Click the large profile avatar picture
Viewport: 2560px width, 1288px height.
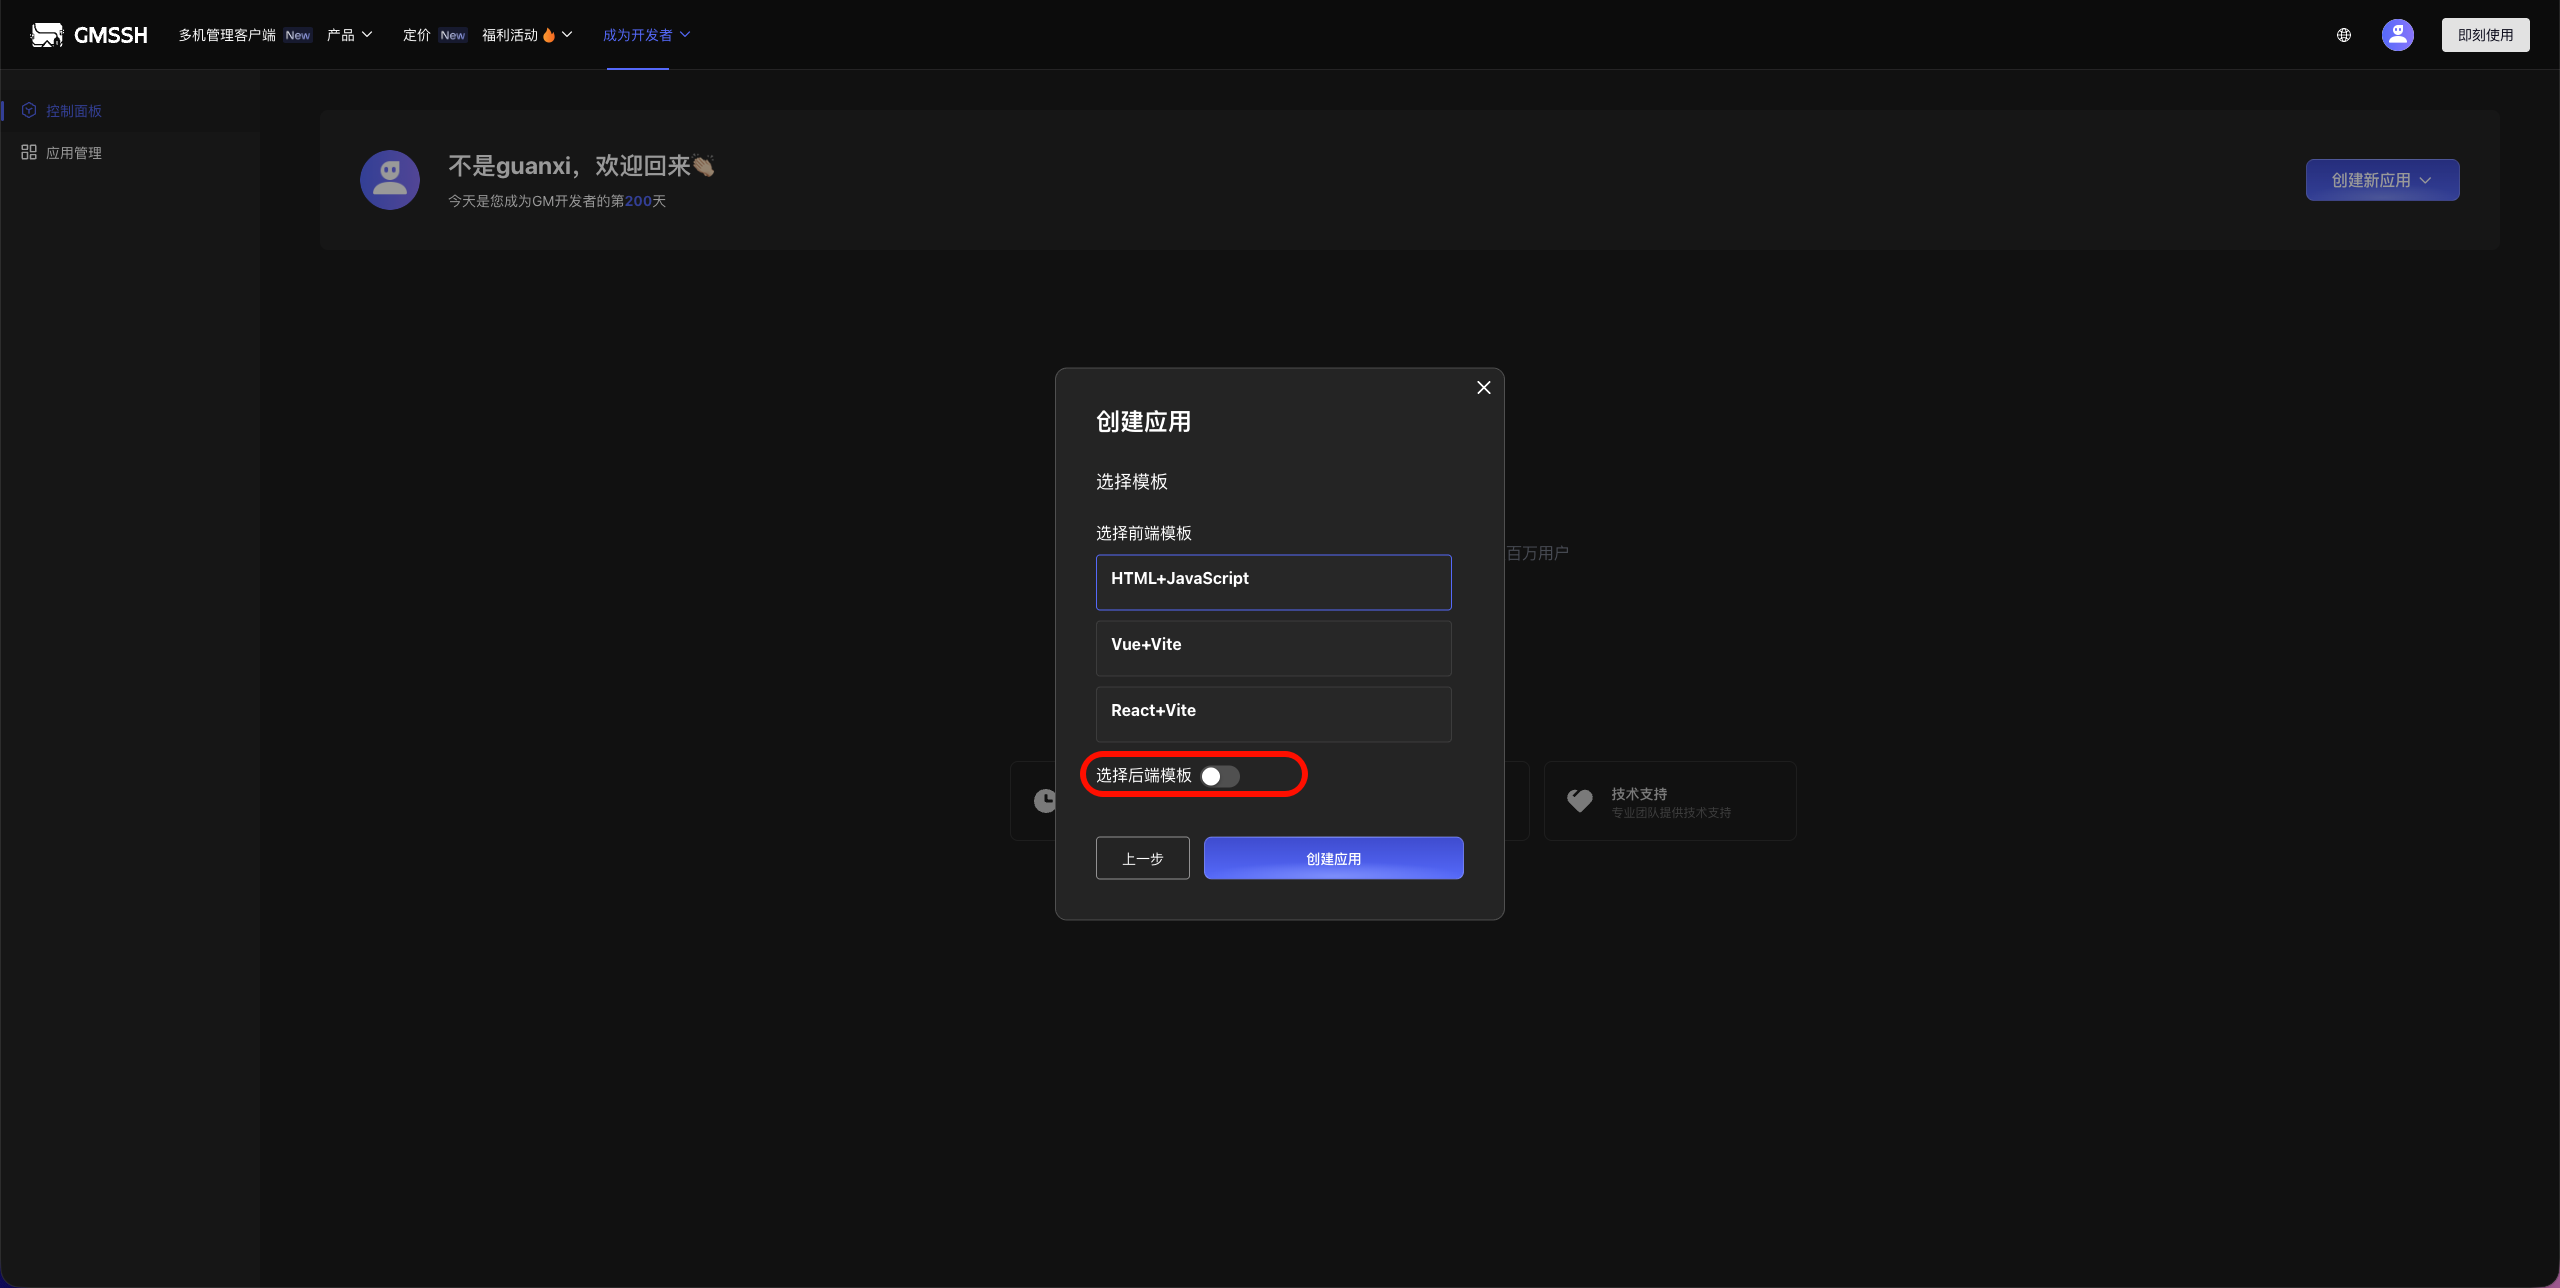pos(389,180)
